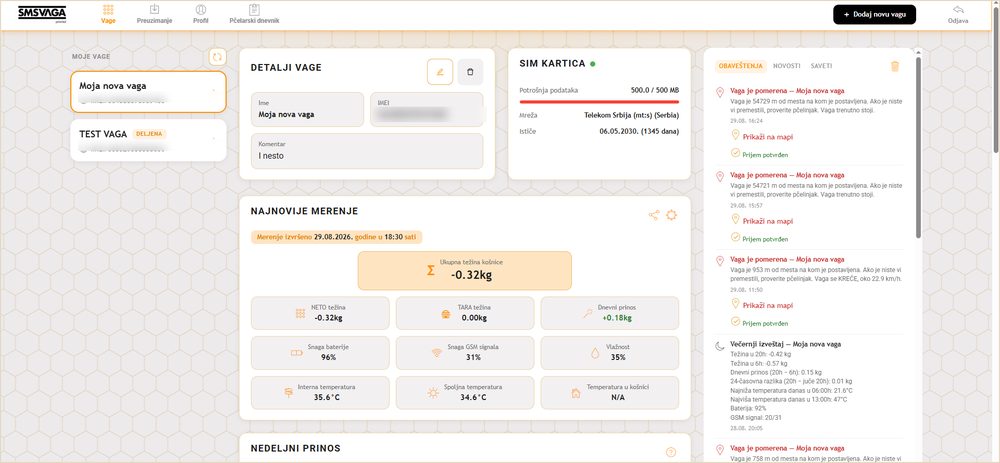The image size is (1000, 463).
Task: Click the Dodaj novu vagu button
Action: [x=874, y=14]
